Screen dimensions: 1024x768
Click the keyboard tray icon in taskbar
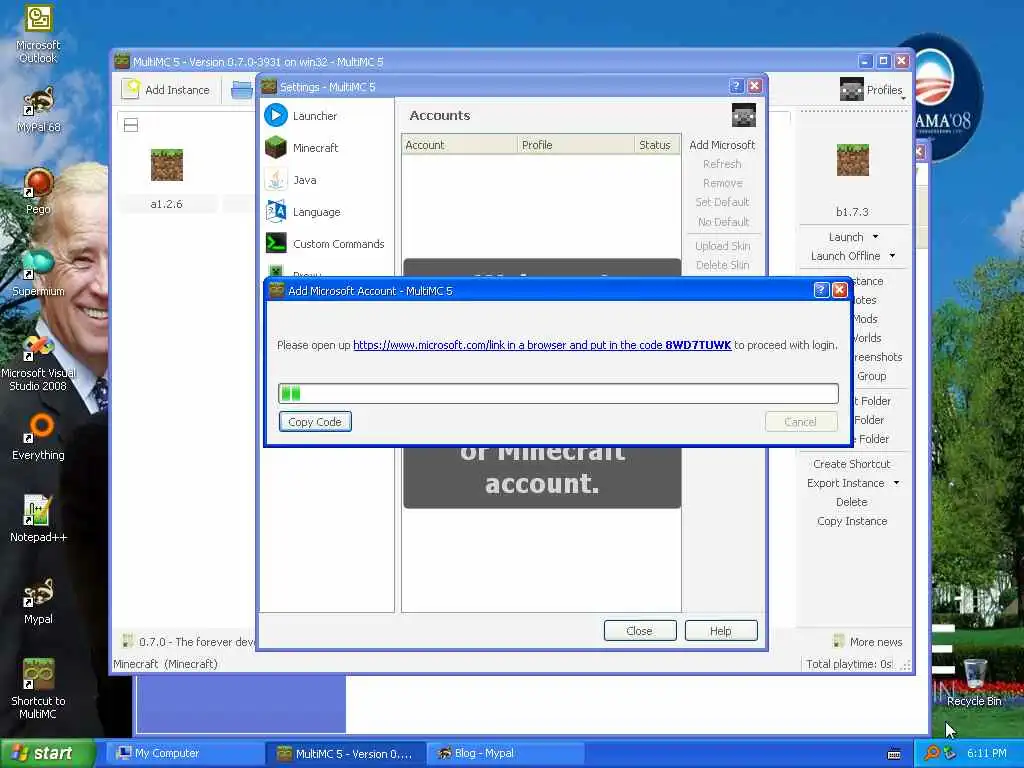(x=894, y=754)
